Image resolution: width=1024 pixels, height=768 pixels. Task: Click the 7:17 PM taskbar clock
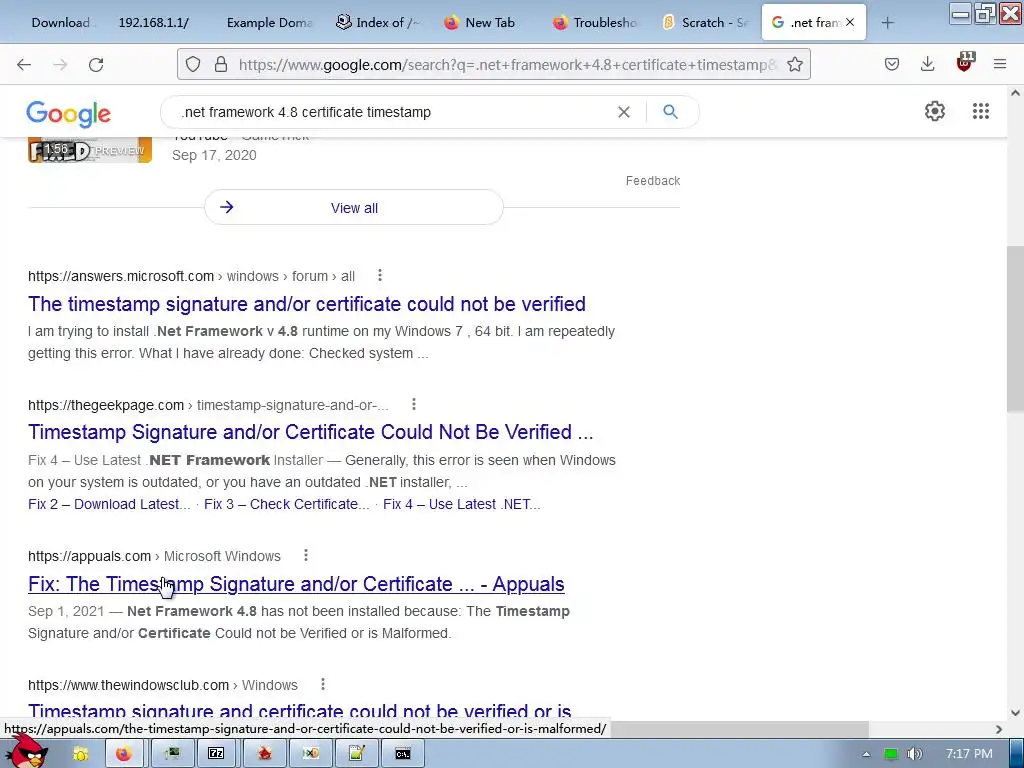click(x=969, y=754)
